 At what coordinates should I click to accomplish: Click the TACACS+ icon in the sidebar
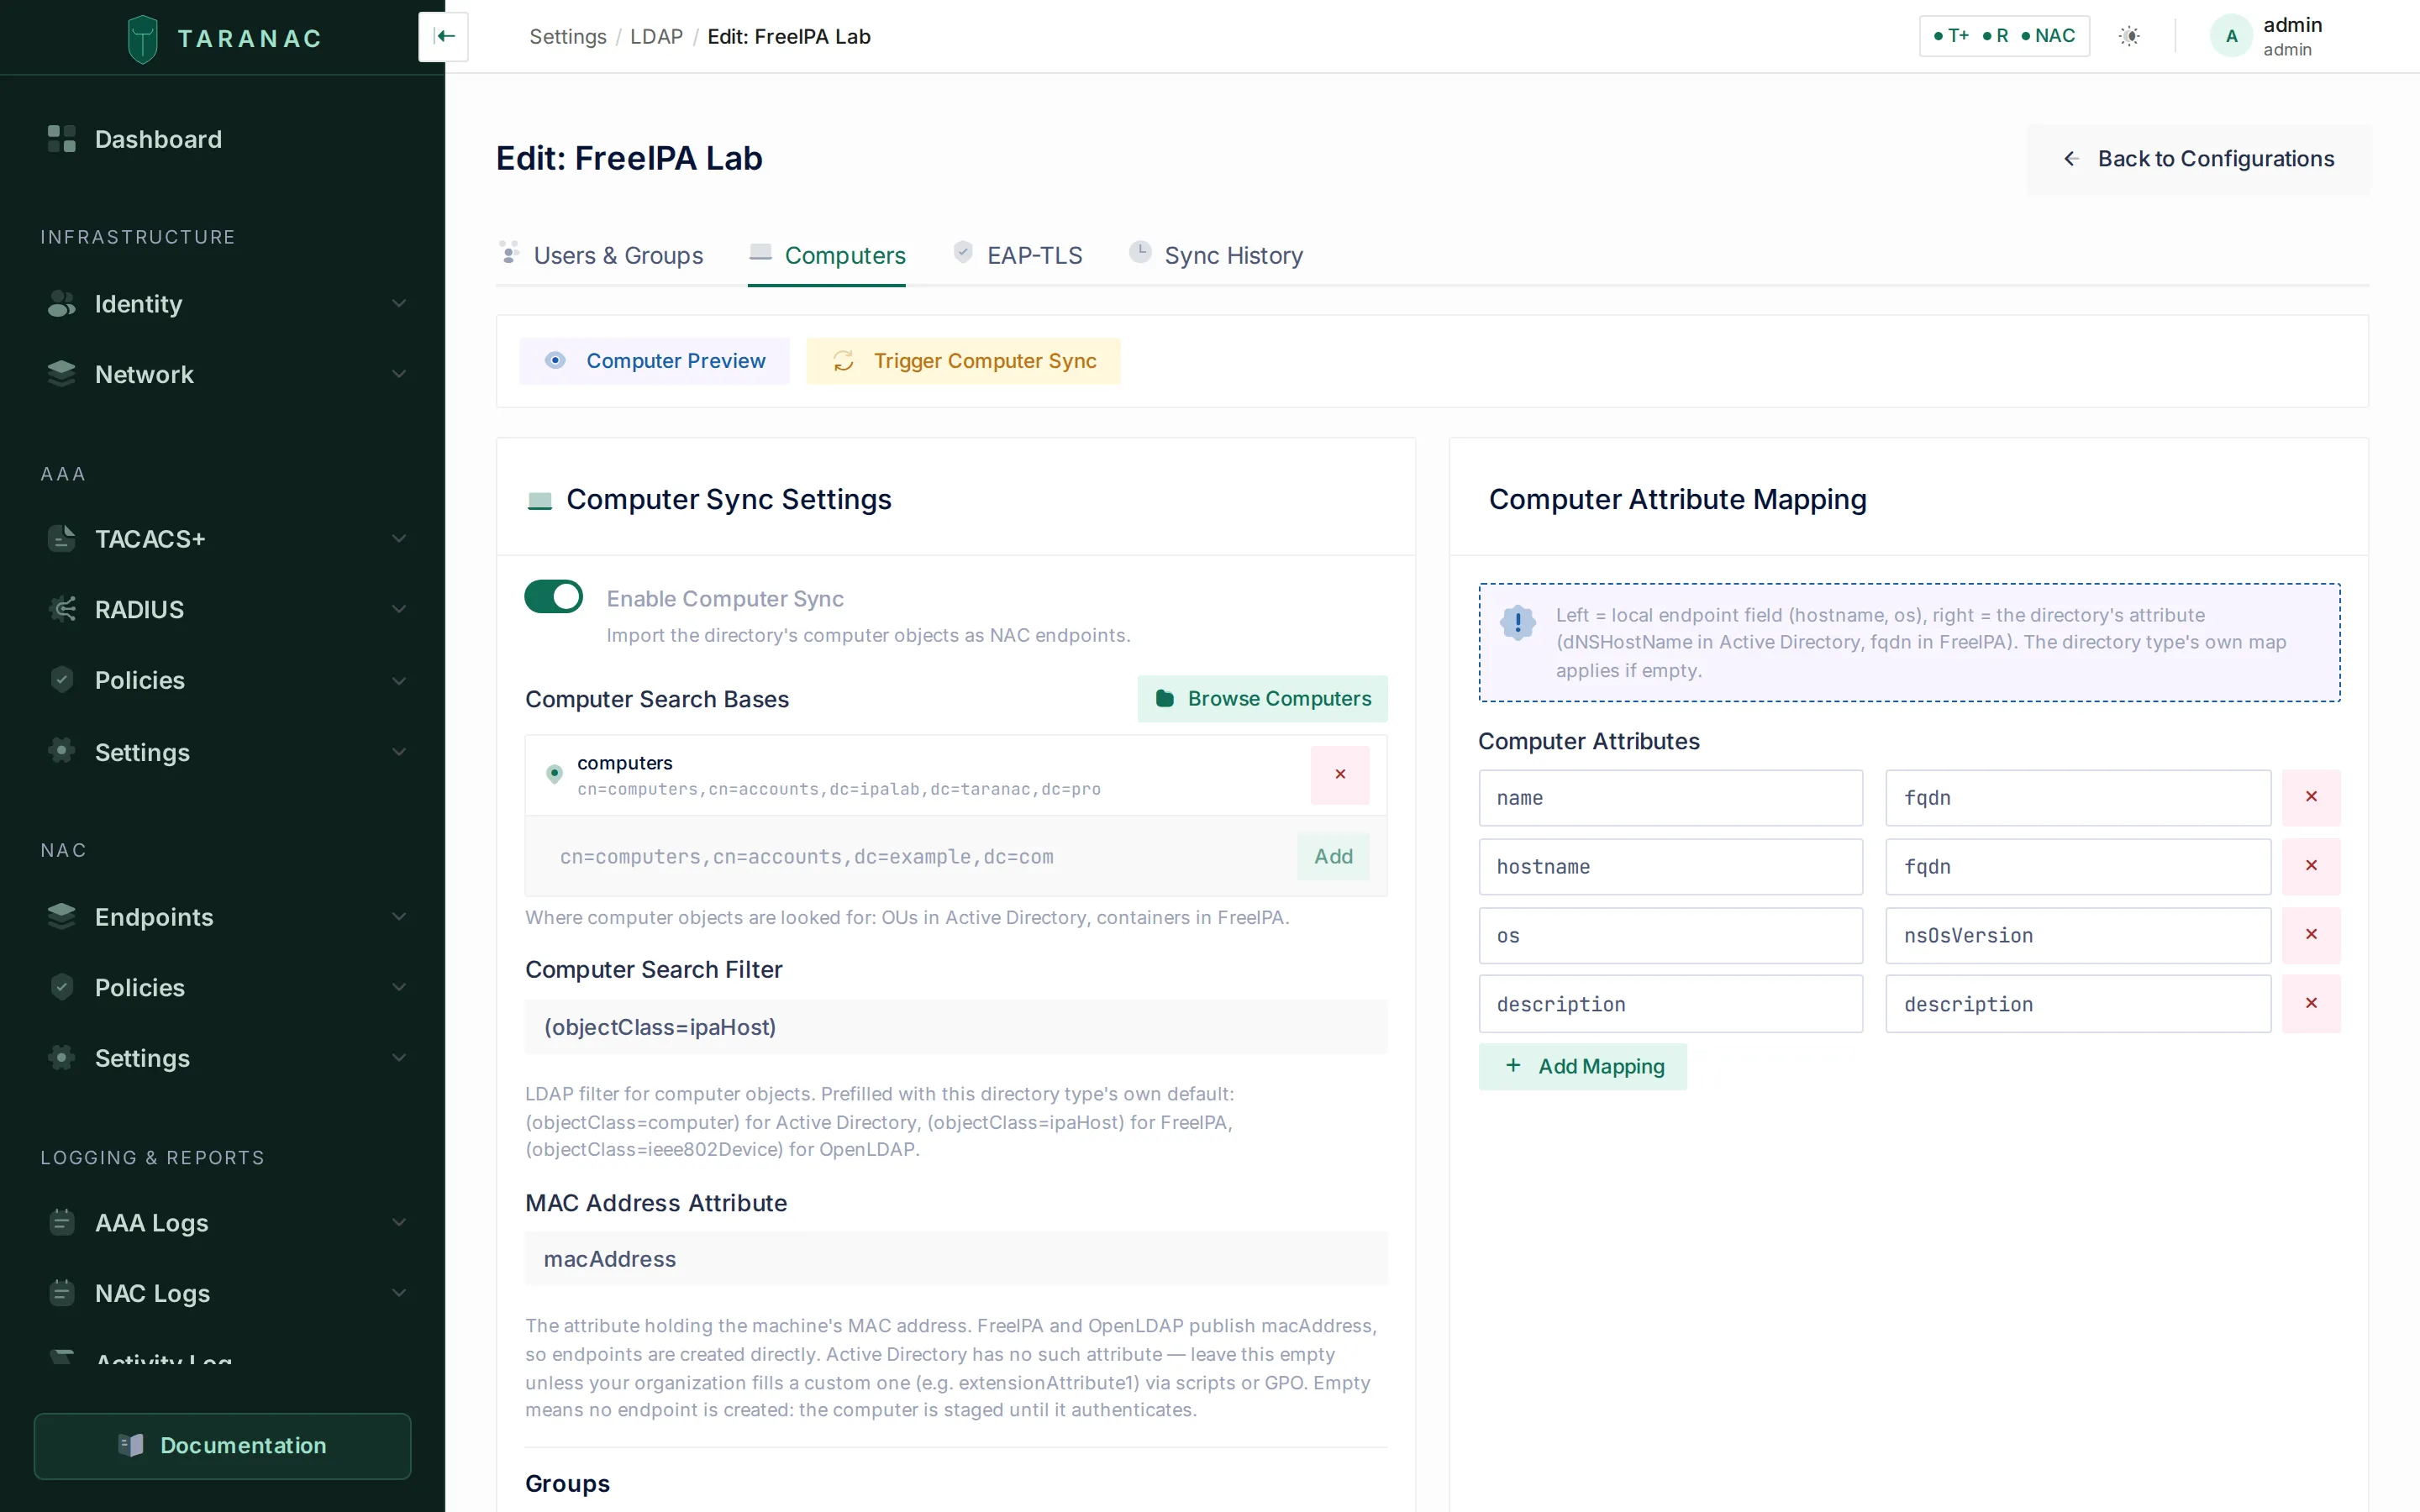pyautogui.click(x=62, y=539)
